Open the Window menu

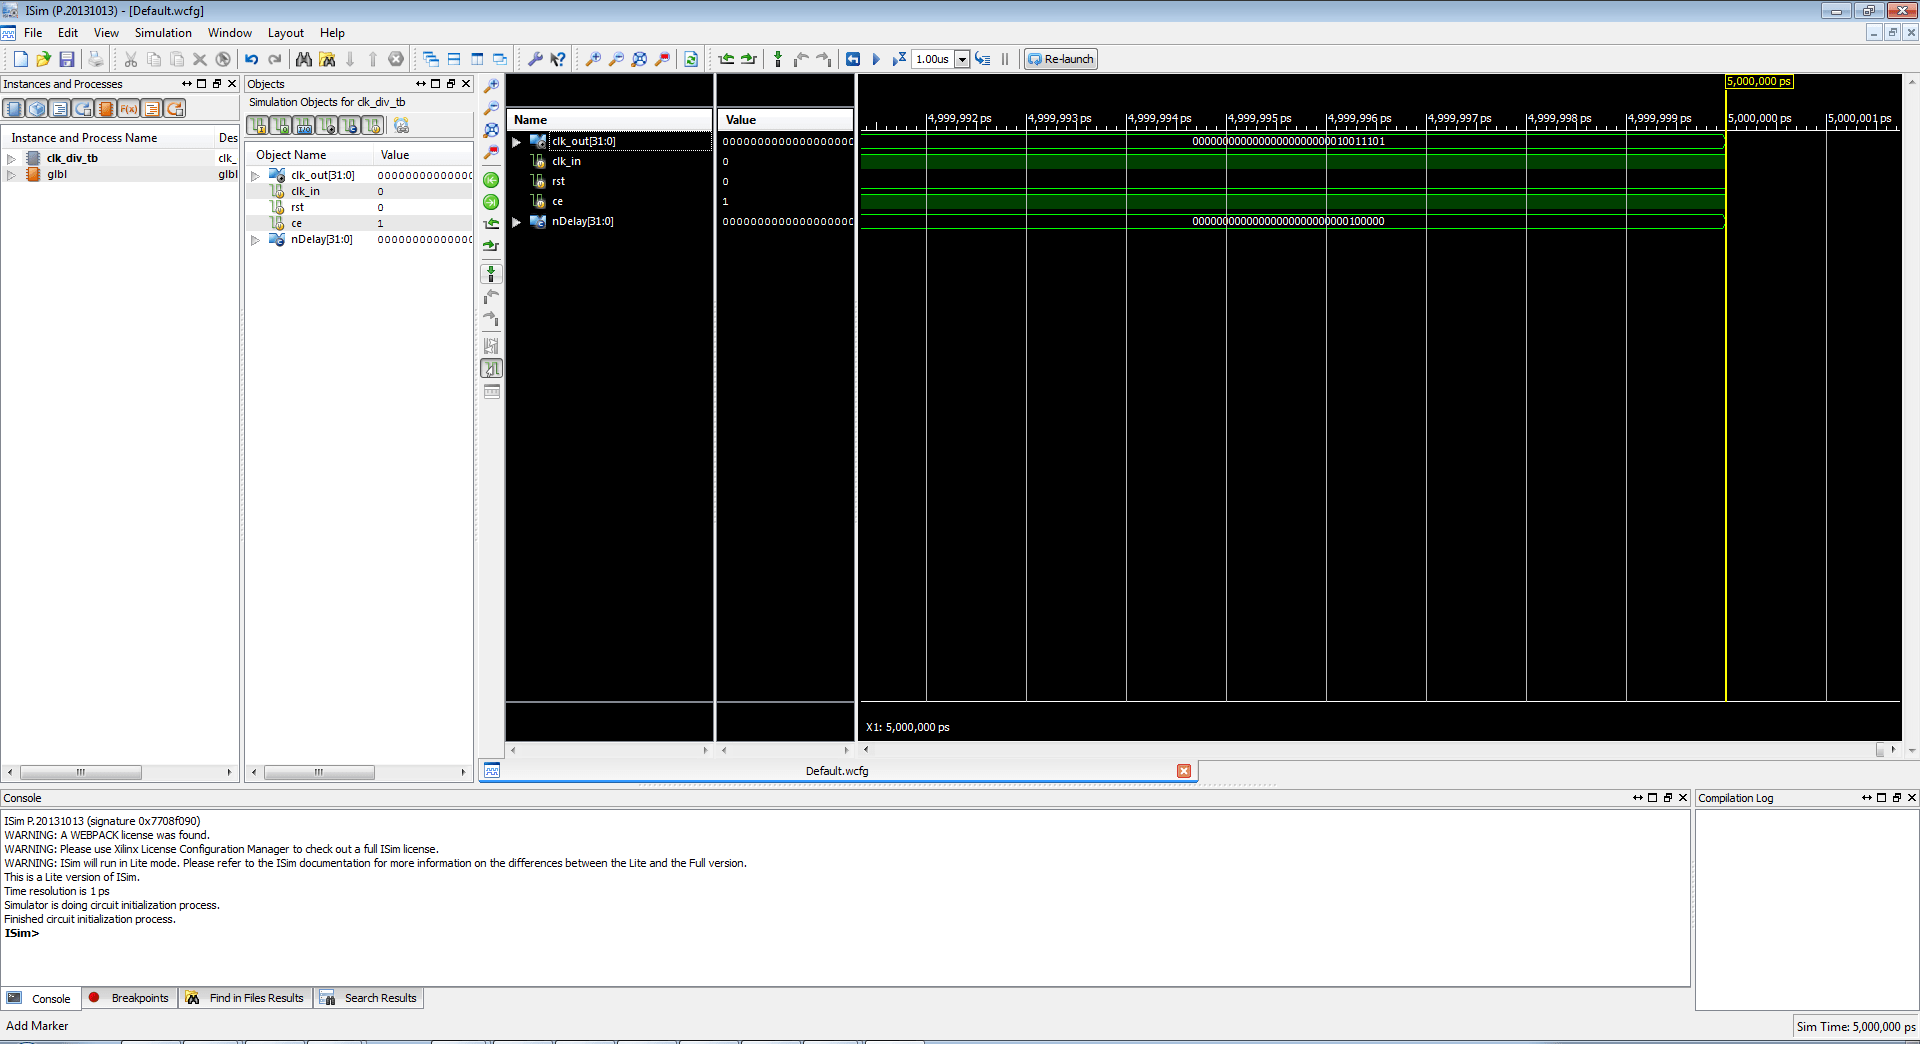230,33
